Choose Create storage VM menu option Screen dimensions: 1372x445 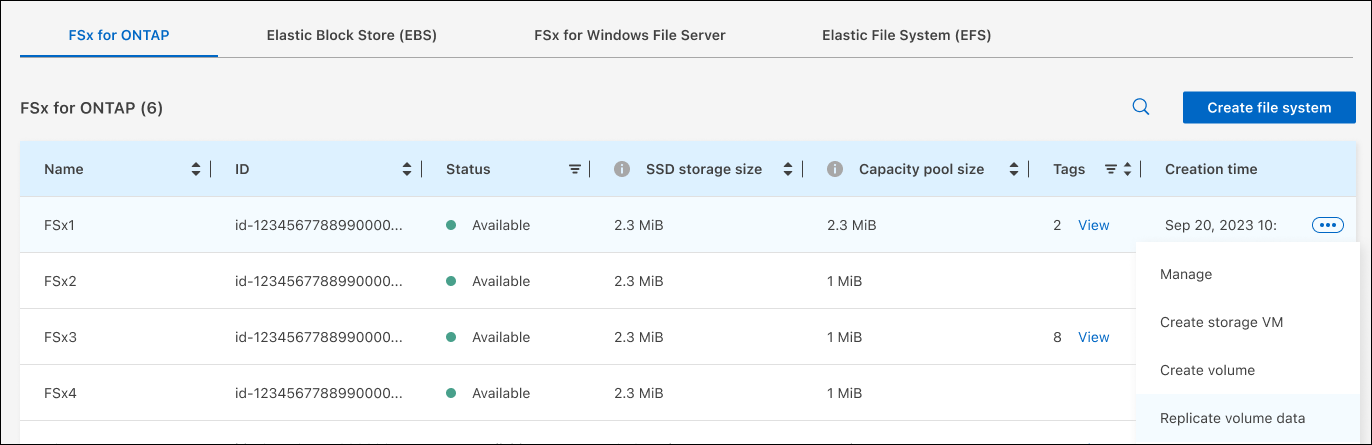tap(1221, 322)
